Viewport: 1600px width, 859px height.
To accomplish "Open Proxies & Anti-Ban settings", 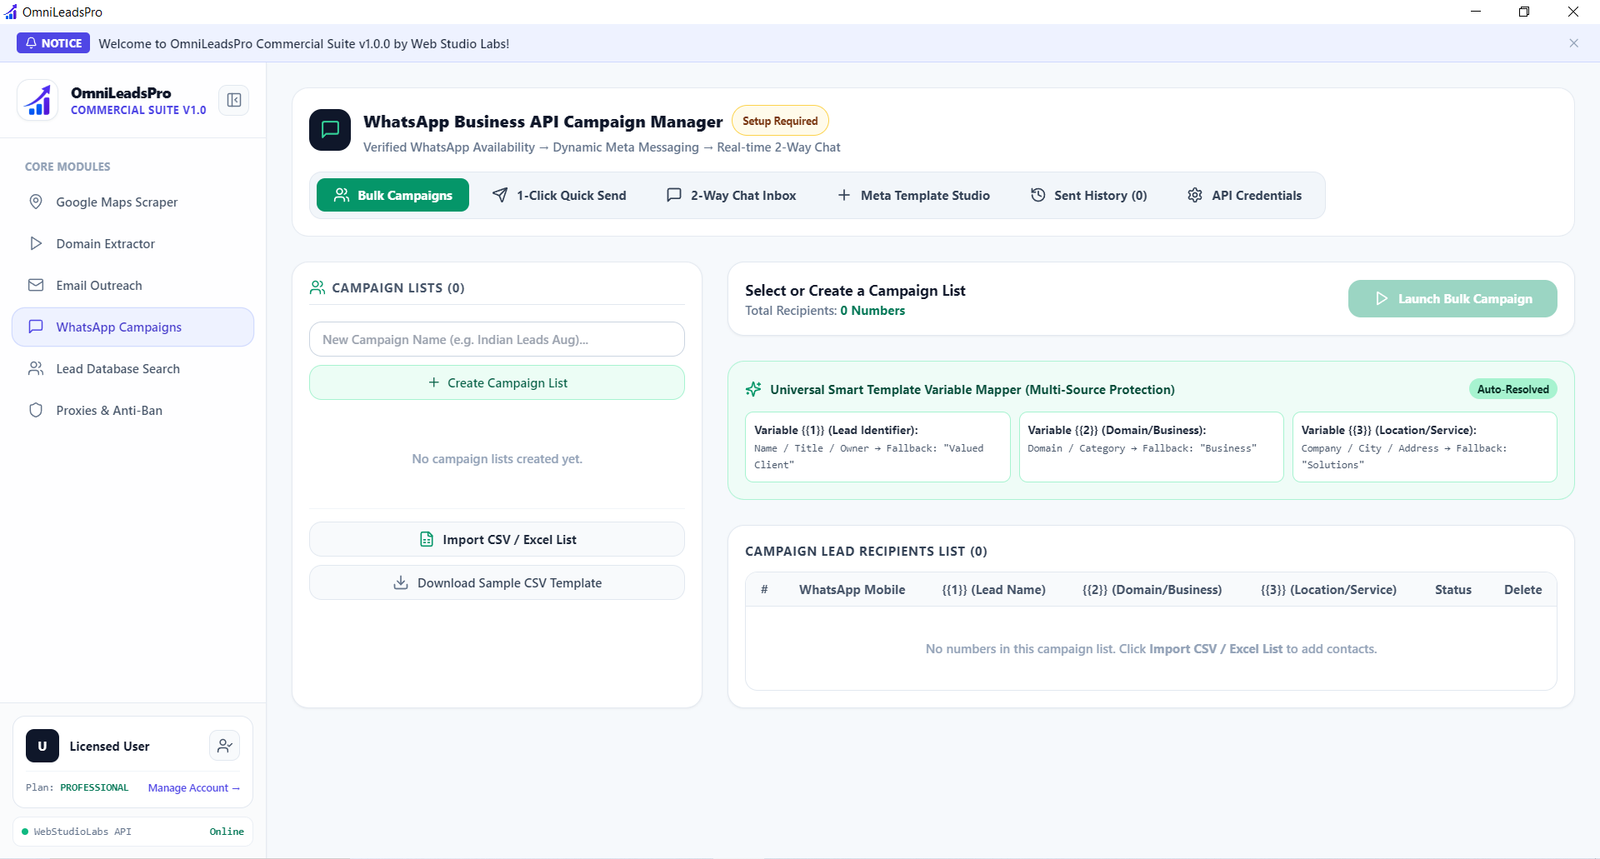I will 132,411.
